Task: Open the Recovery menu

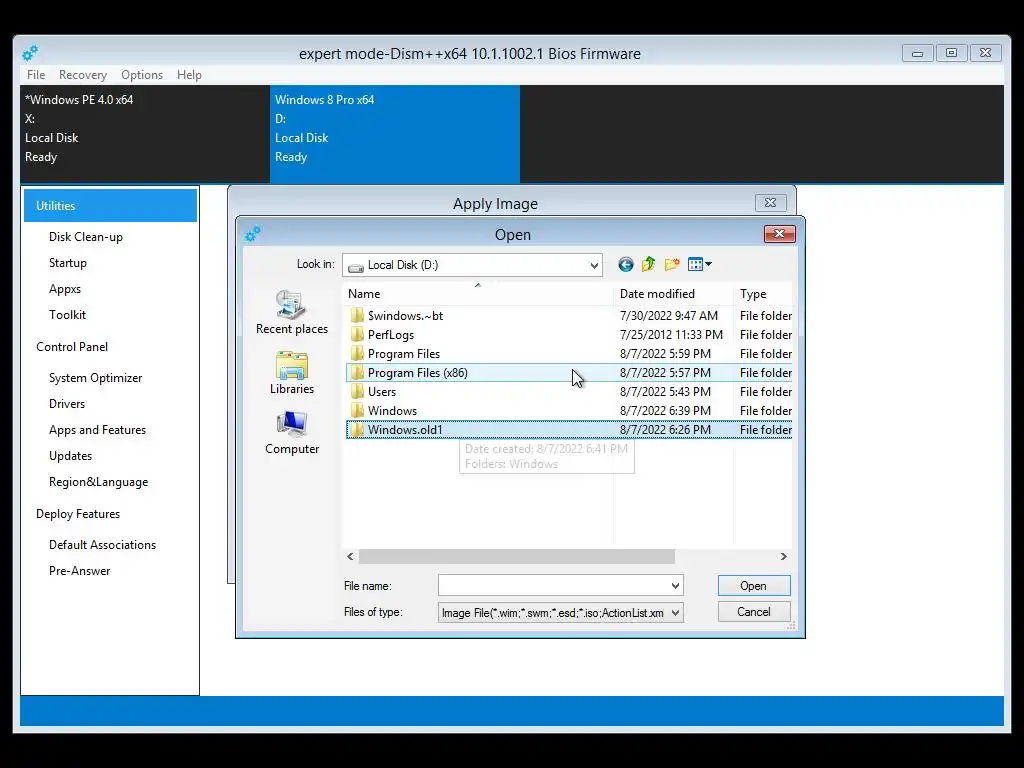Action: (83, 75)
